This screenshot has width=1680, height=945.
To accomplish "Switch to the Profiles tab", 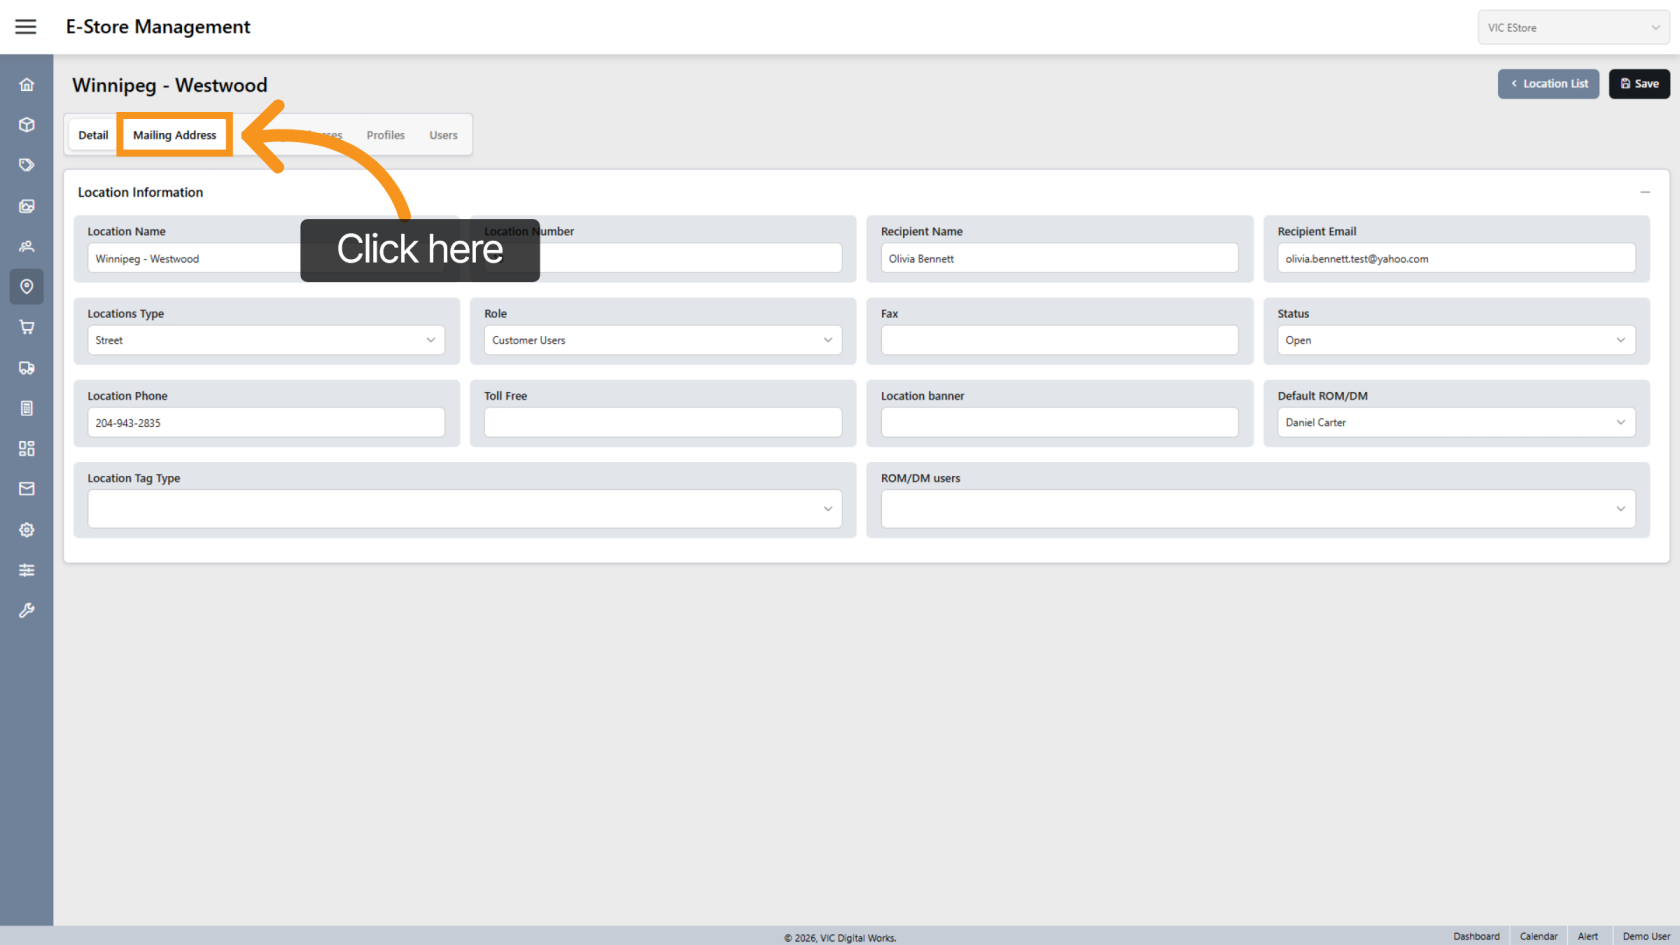I will tap(385, 135).
